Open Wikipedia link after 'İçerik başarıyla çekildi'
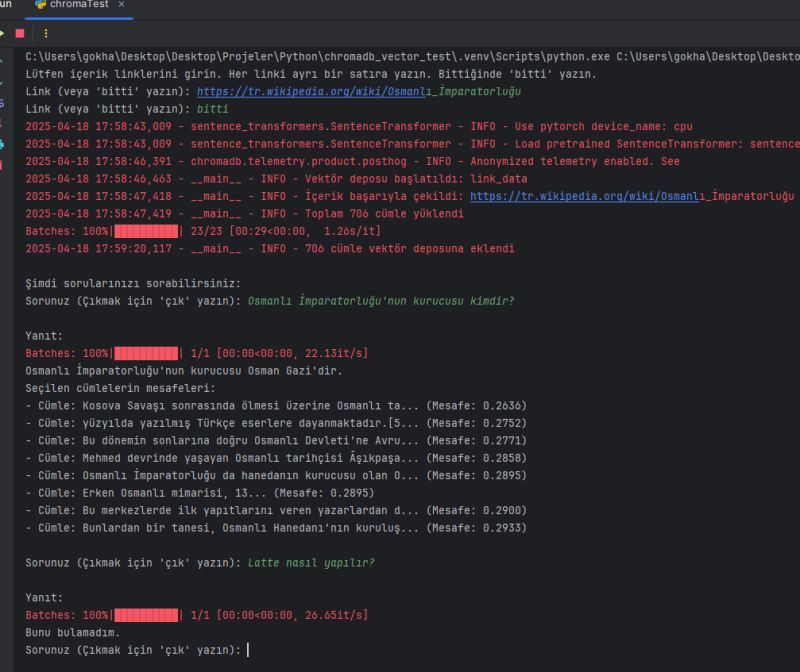 (631, 197)
